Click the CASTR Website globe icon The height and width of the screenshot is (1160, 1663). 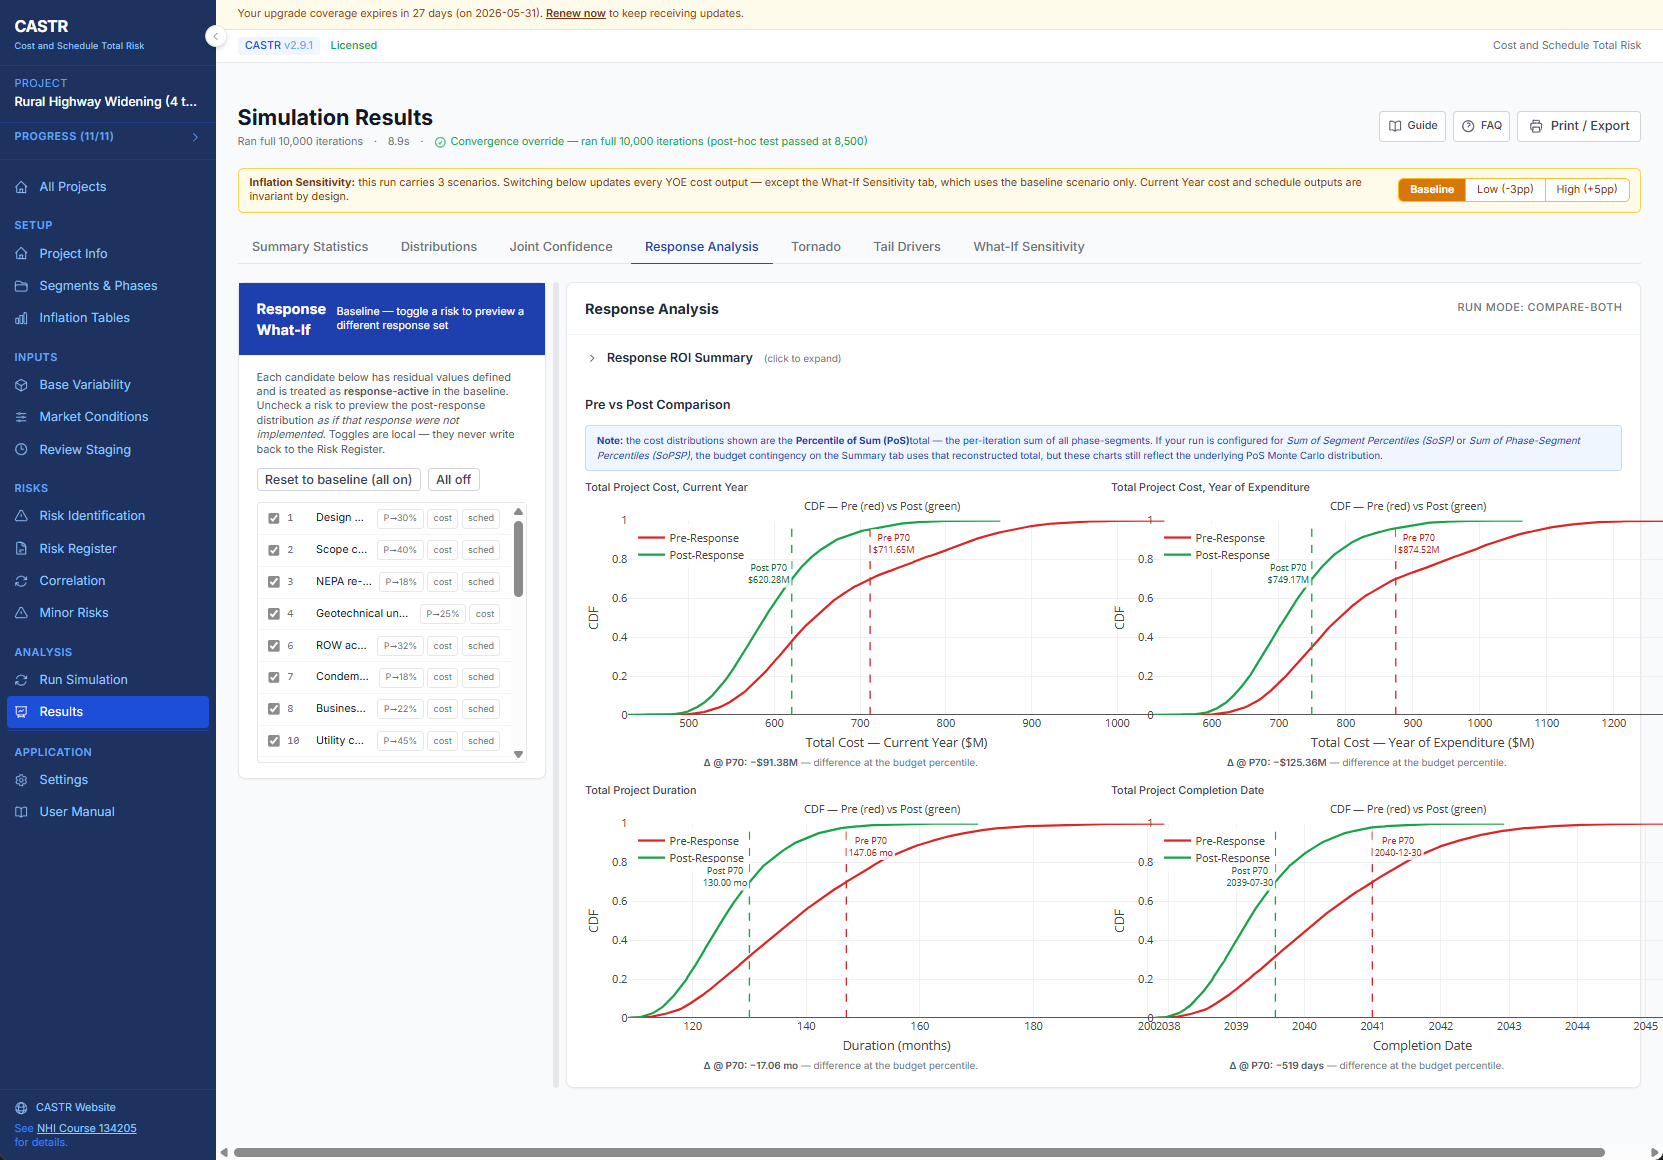pos(21,1108)
